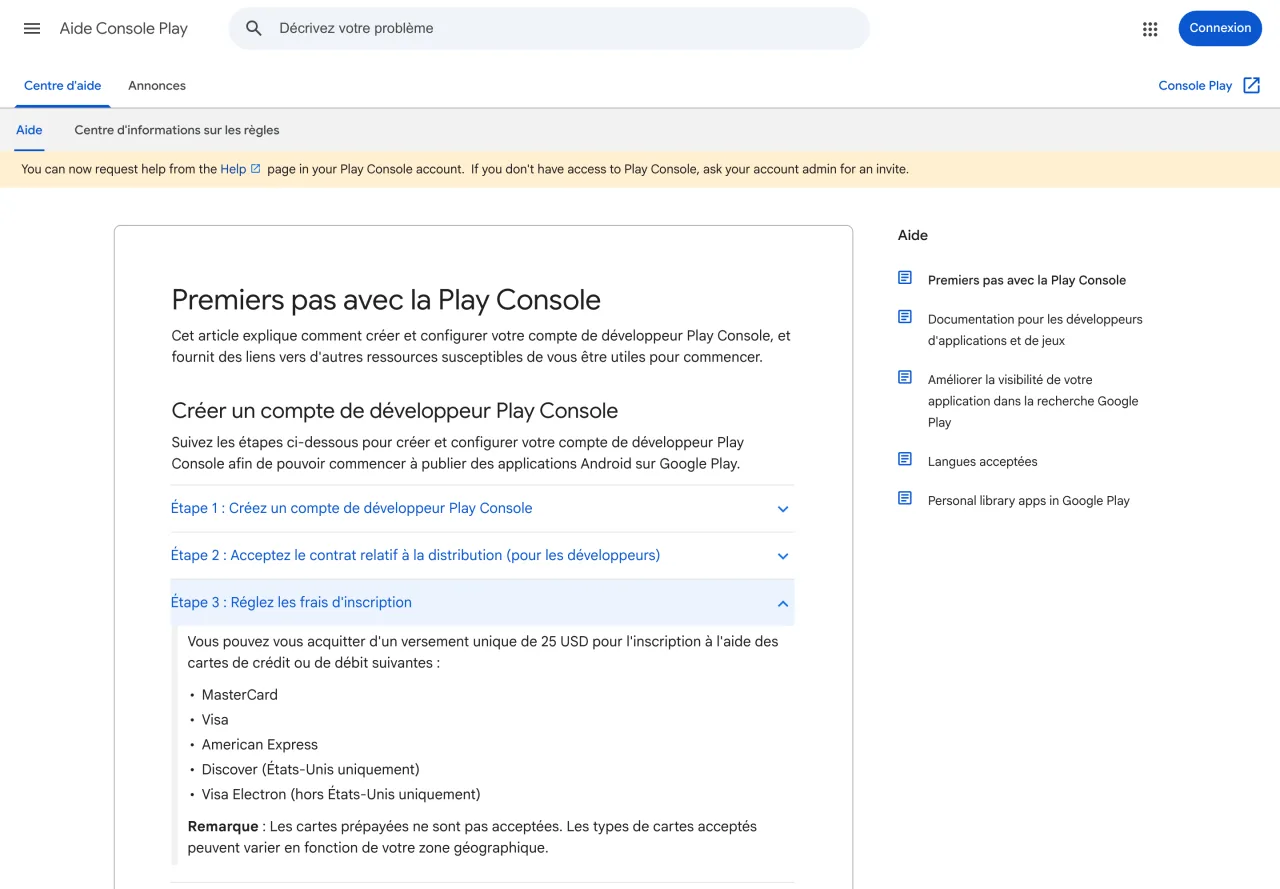Open Étape 1 : Créez un compte section
The height and width of the screenshot is (889, 1280).
click(x=351, y=508)
